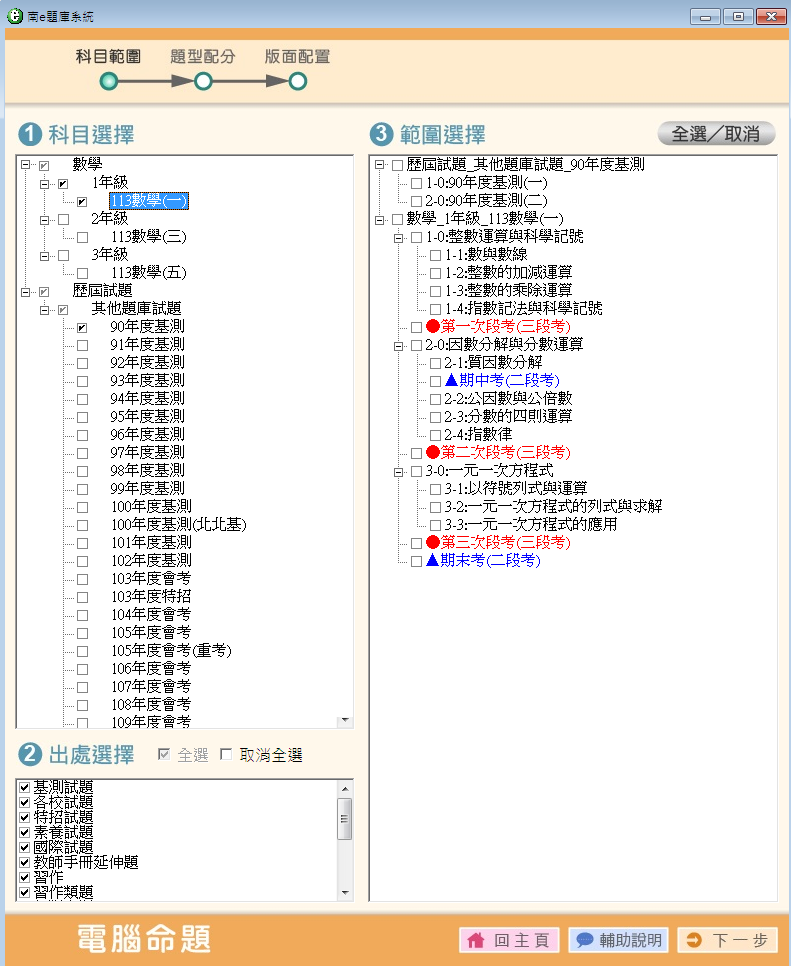This screenshot has width=791, height=966.
Task: Click the speech bubble 輔助說明 help icon
Action: [585, 940]
